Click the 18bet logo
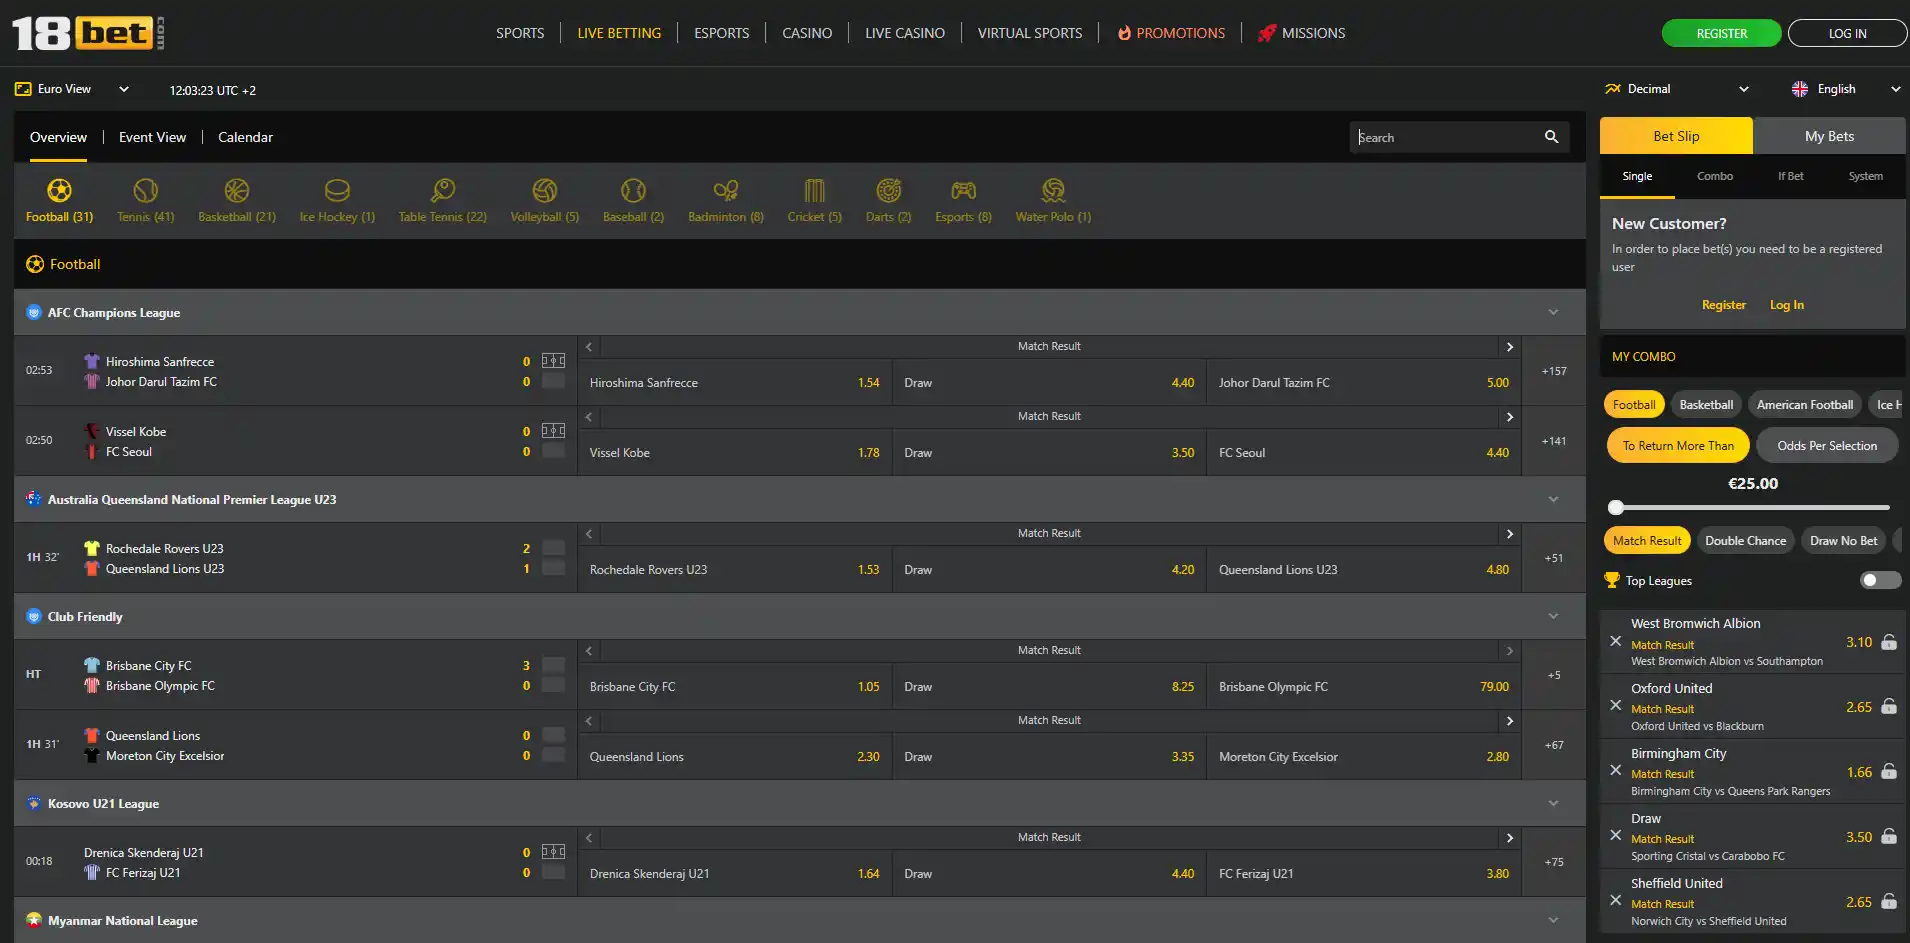This screenshot has height=943, width=1910. 88,33
